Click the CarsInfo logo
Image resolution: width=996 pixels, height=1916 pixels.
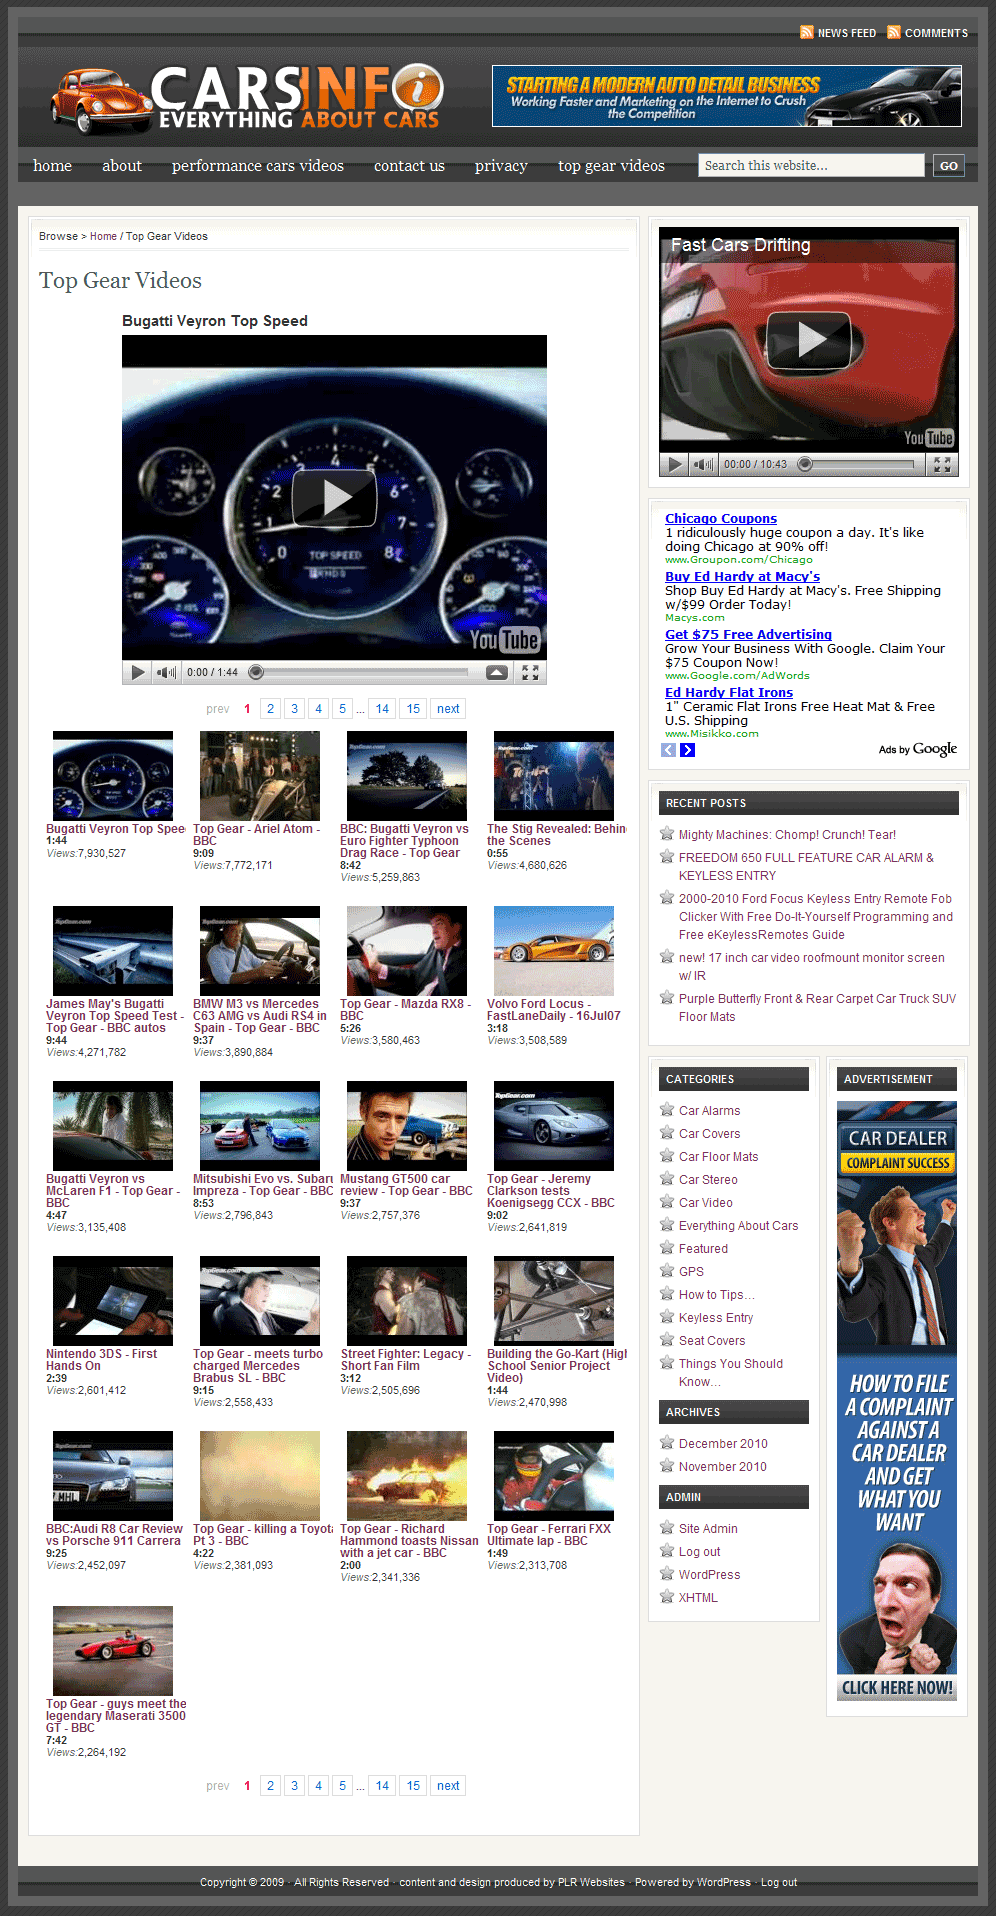(x=247, y=98)
